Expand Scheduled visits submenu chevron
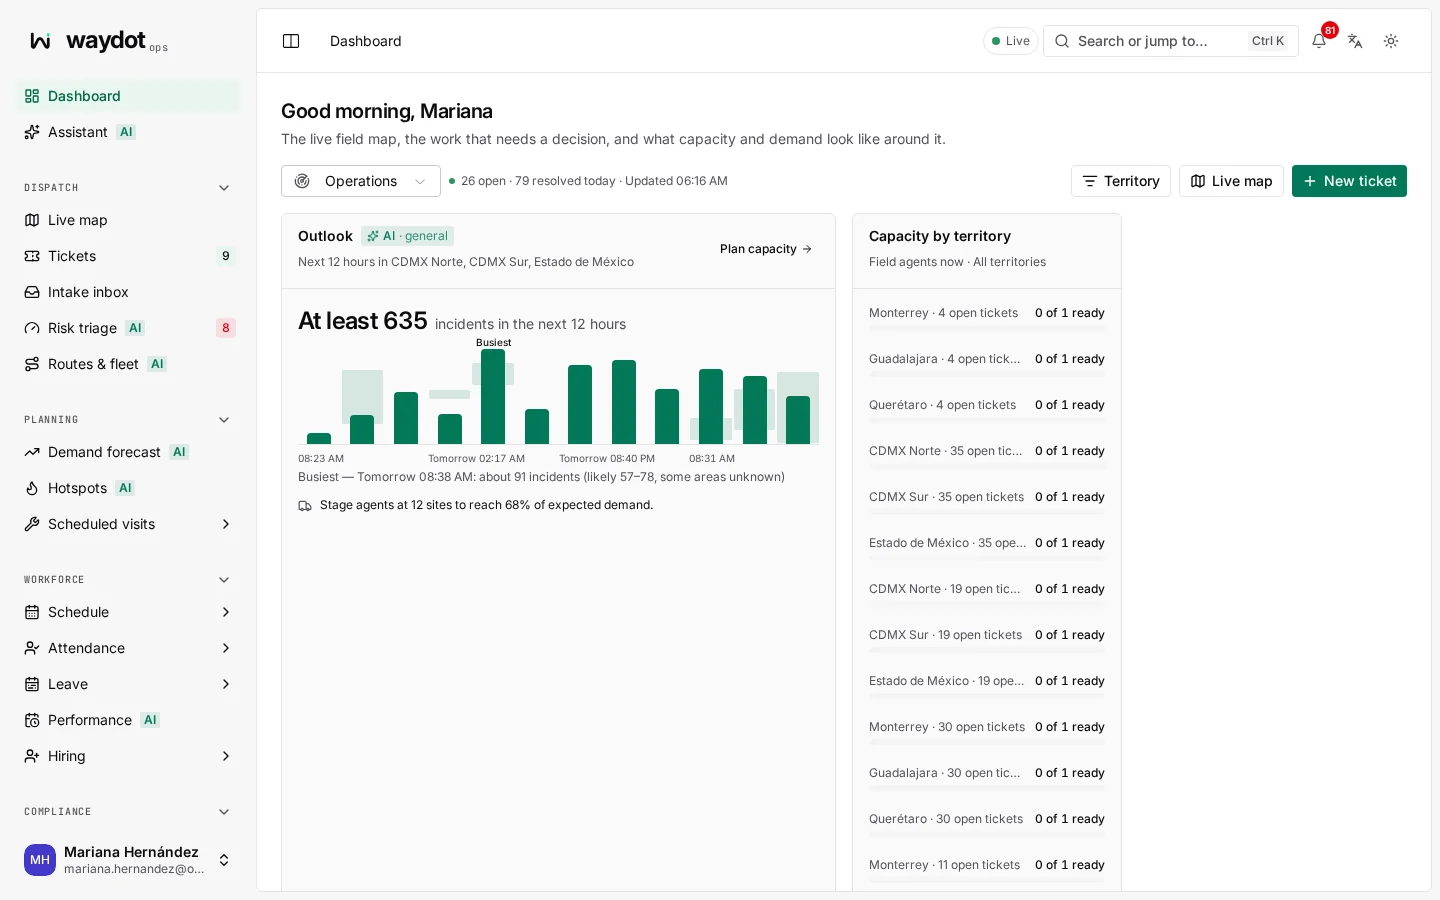Viewport: 1440px width, 900px height. (226, 524)
